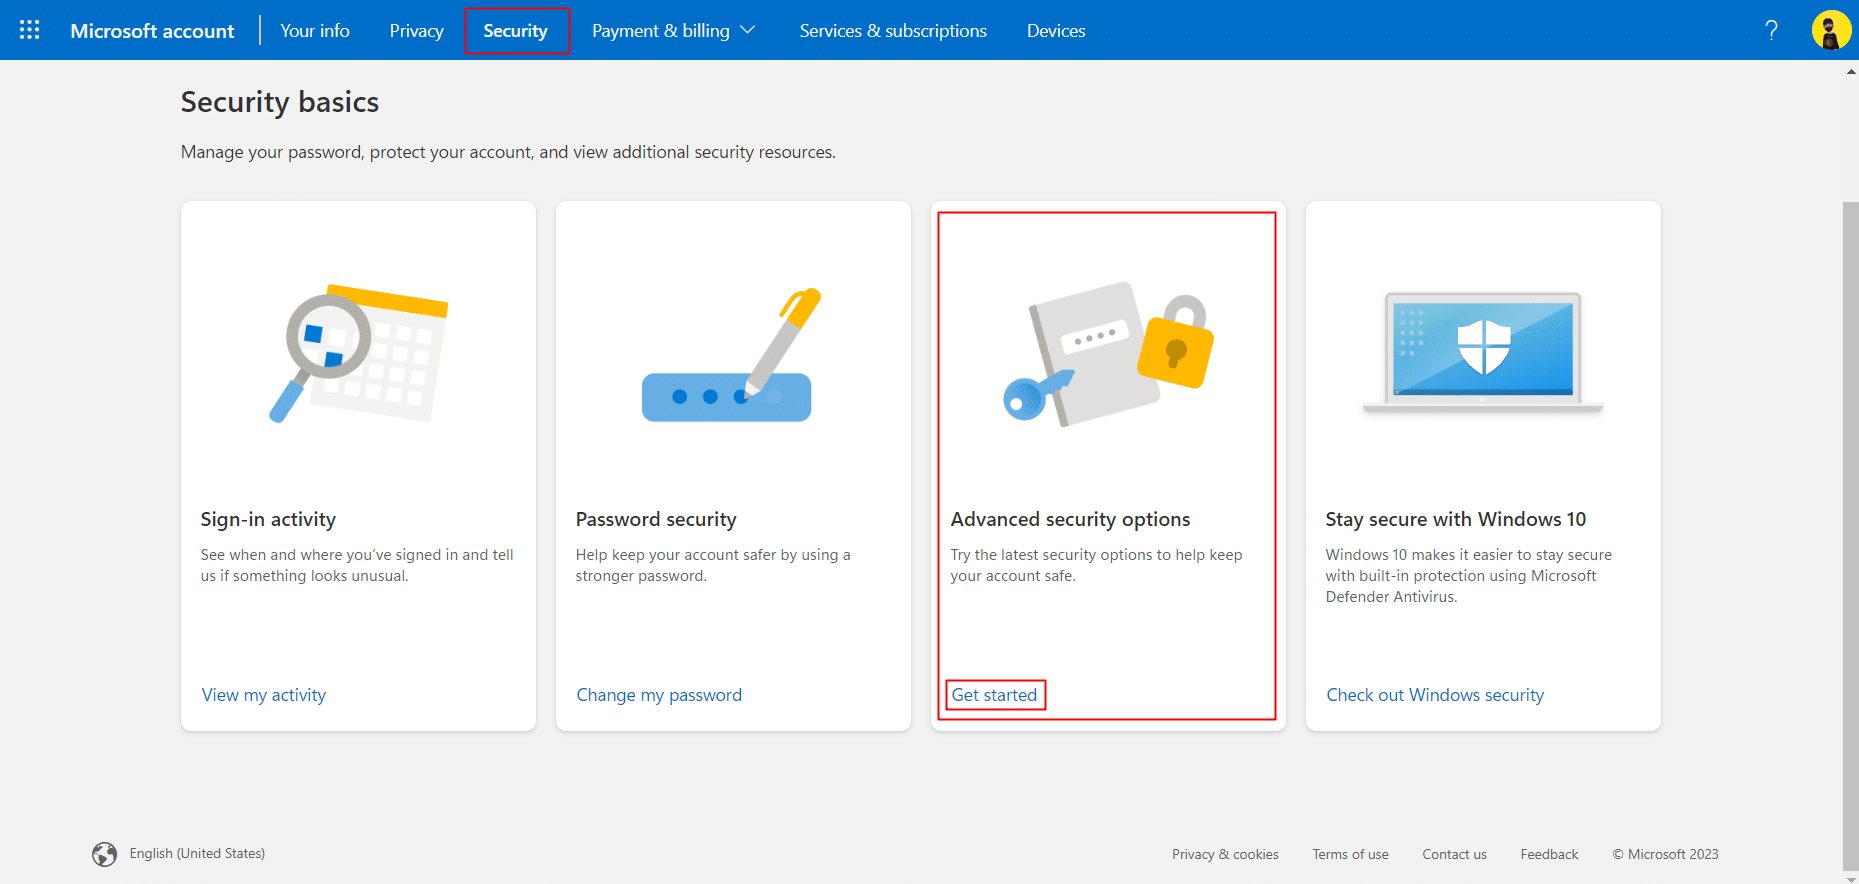Image resolution: width=1859 pixels, height=884 pixels.
Task: Click the View my activity link
Action: point(264,695)
